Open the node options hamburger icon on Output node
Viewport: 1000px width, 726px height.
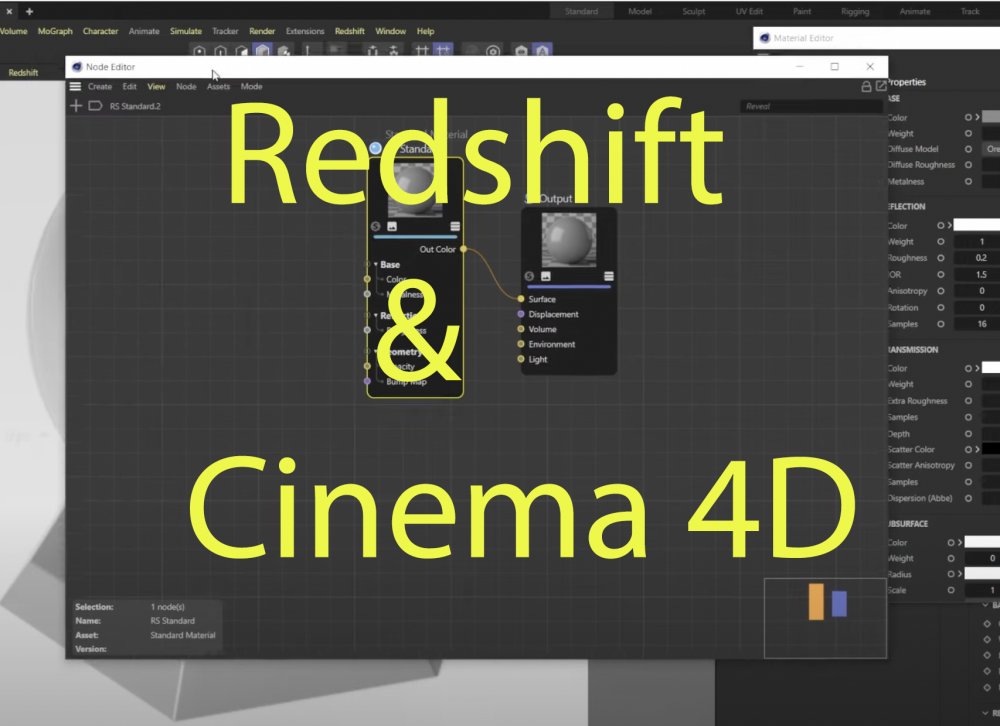click(x=609, y=275)
